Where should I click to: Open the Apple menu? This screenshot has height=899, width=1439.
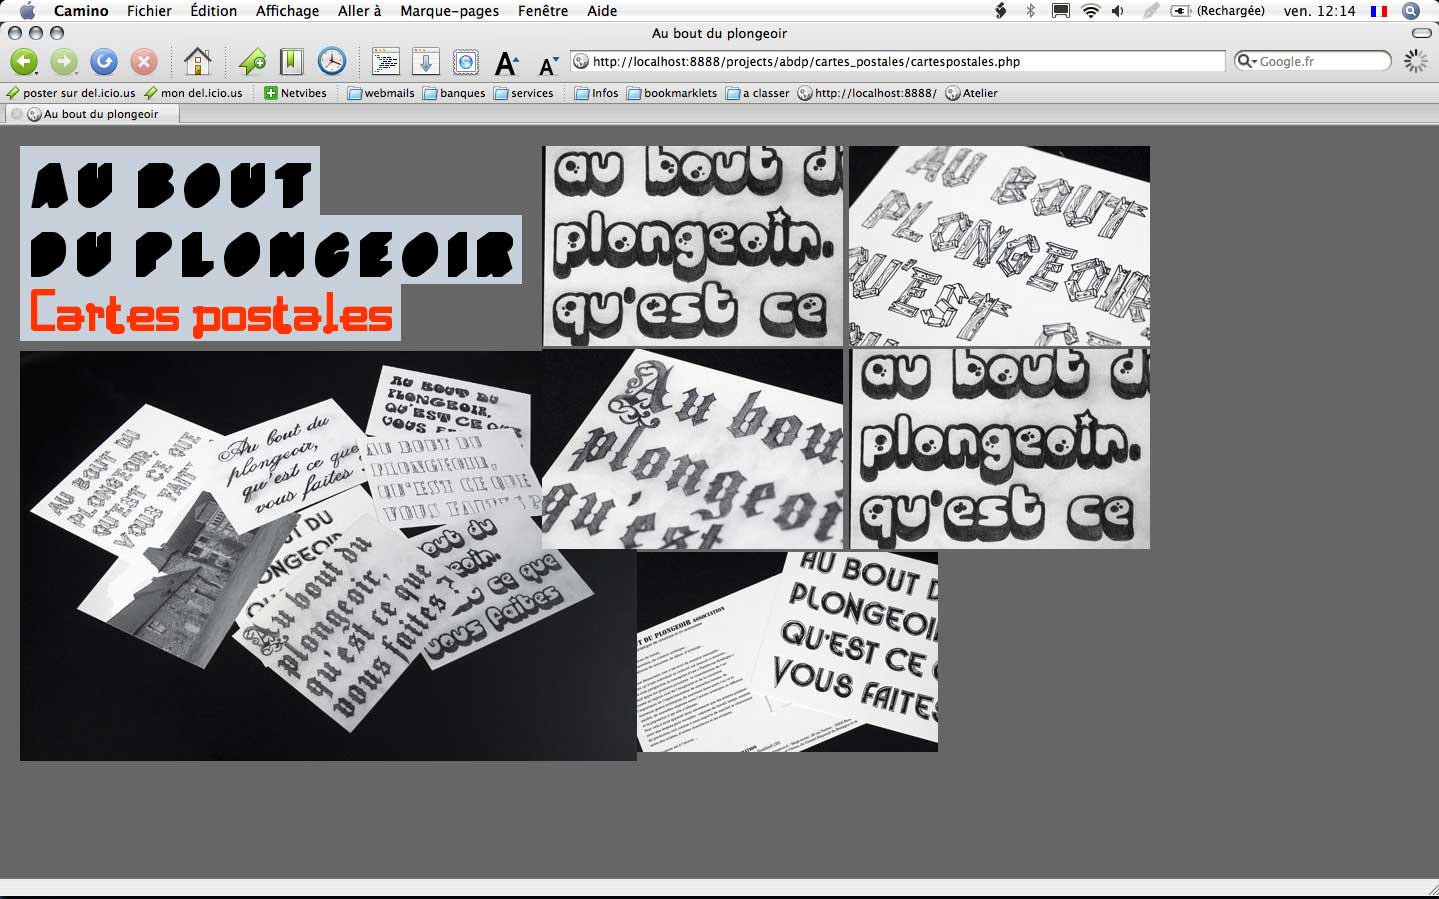coord(27,11)
